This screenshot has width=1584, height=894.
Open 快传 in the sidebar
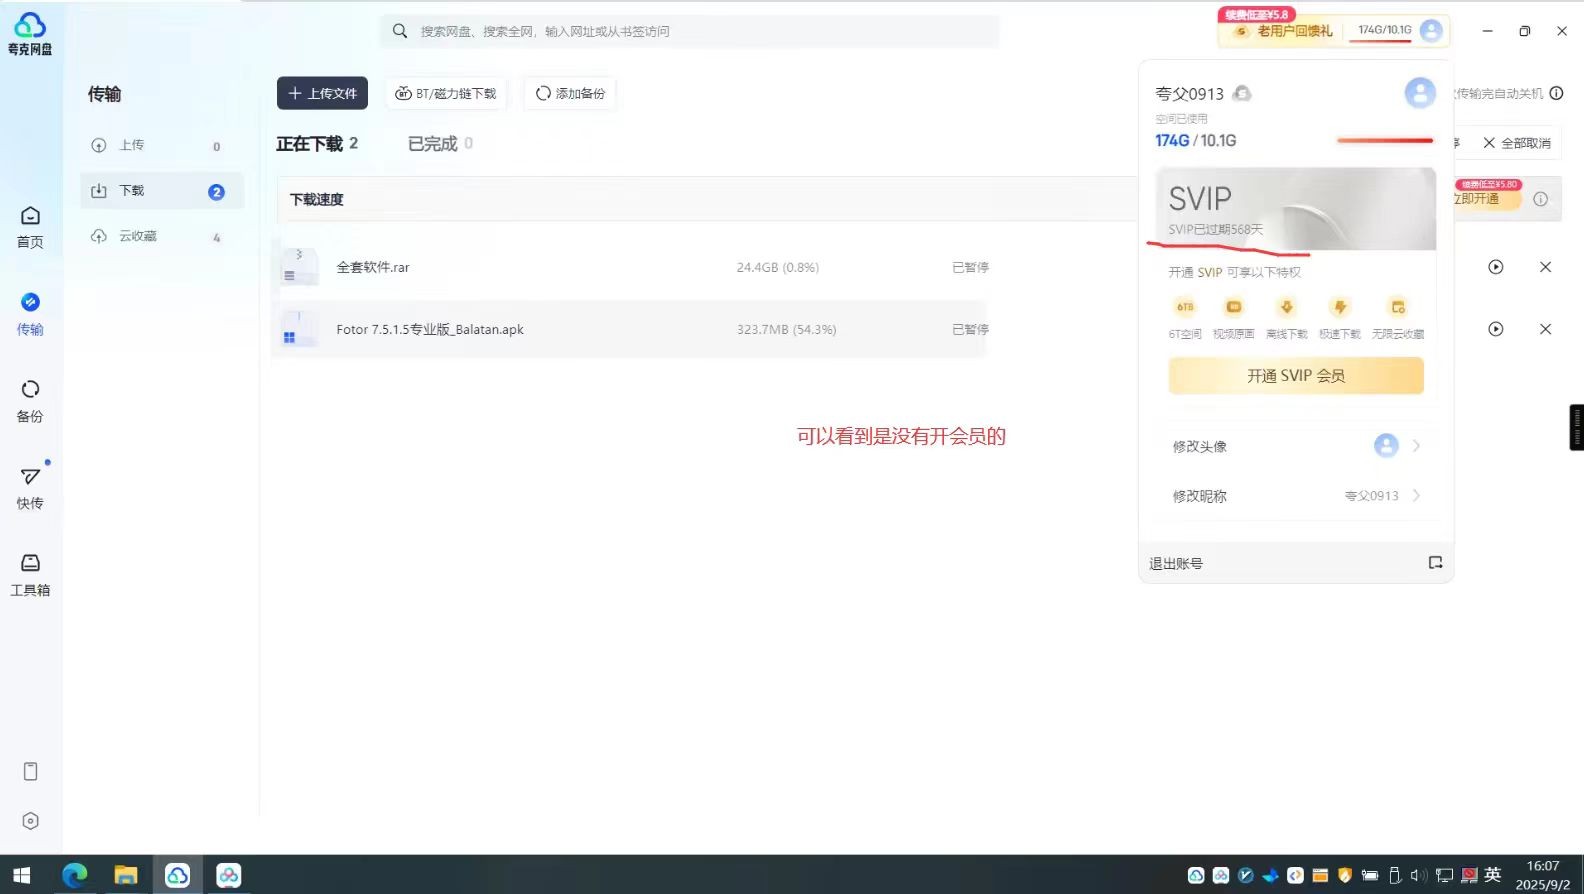pyautogui.click(x=30, y=488)
